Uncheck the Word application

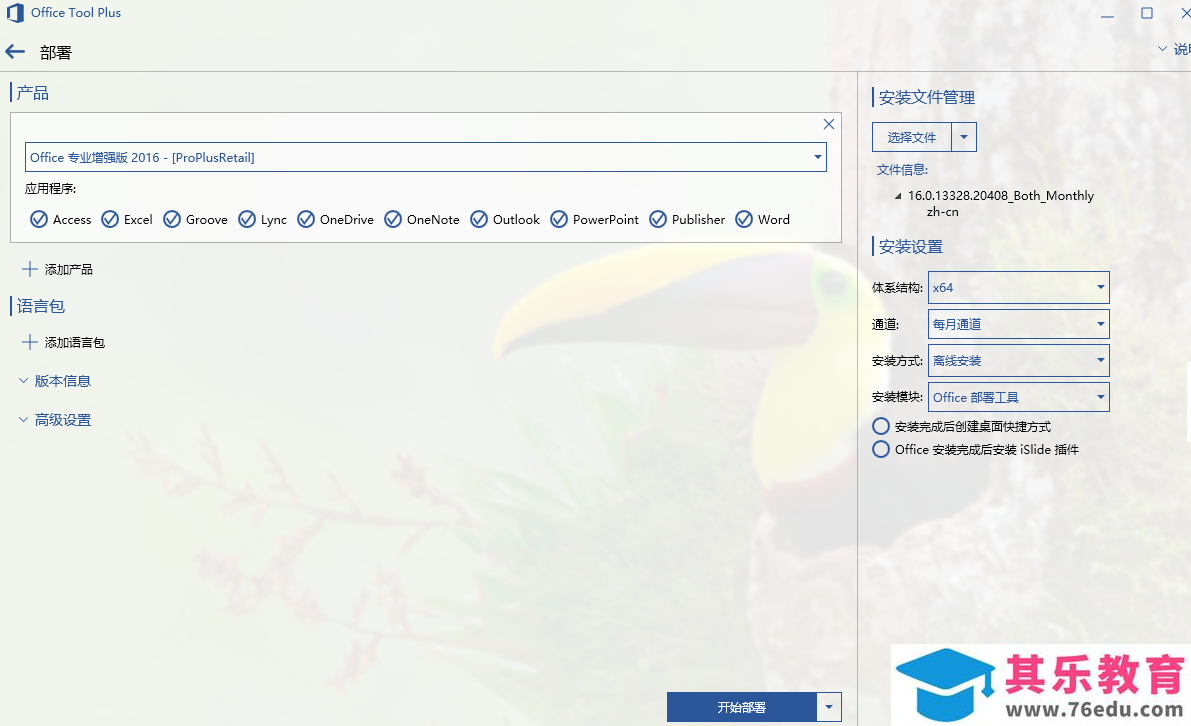[x=744, y=219]
